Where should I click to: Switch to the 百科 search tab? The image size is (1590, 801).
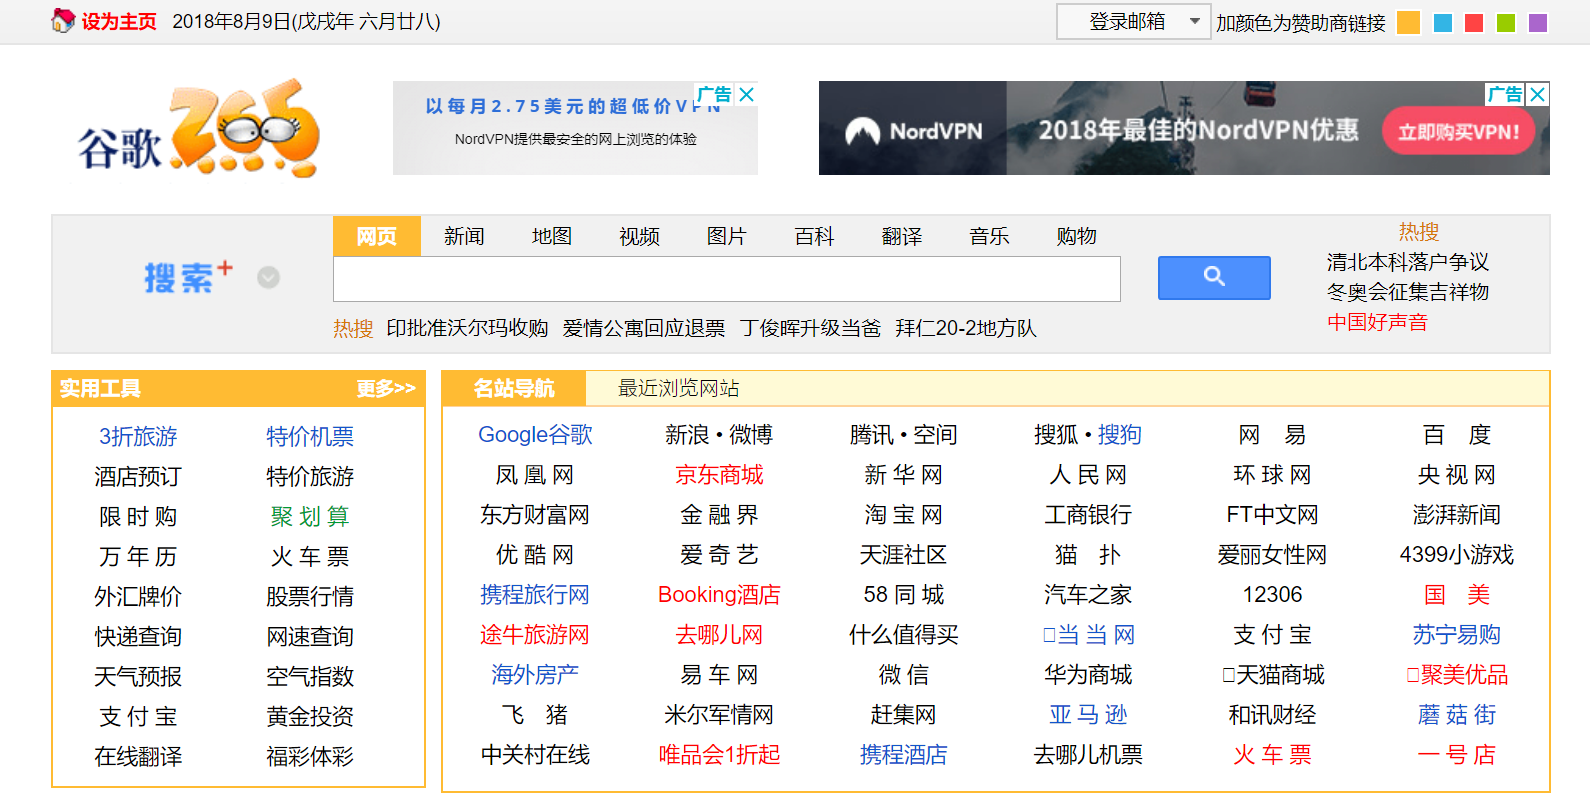coord(814,236)
